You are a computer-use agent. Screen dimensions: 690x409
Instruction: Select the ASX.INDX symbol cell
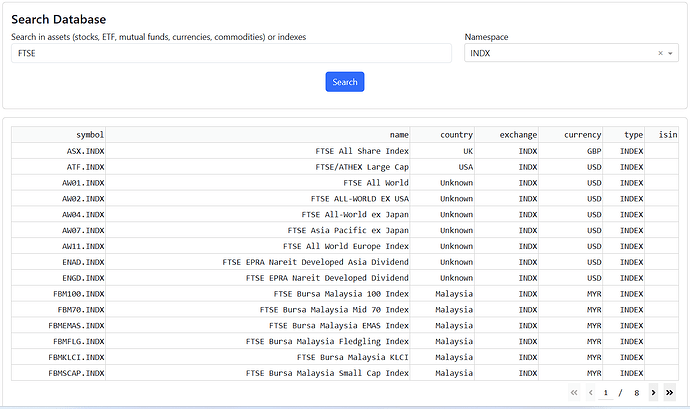click(58, 151)
